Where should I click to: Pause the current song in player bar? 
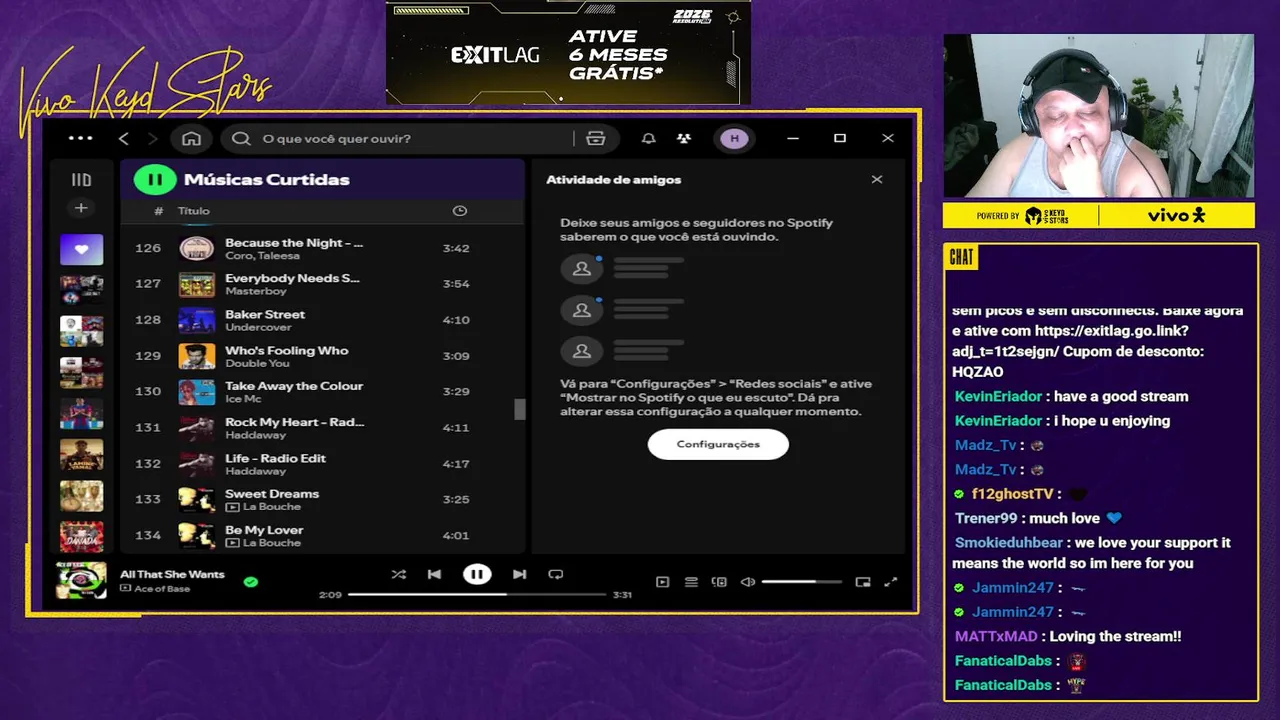point(477,574)
